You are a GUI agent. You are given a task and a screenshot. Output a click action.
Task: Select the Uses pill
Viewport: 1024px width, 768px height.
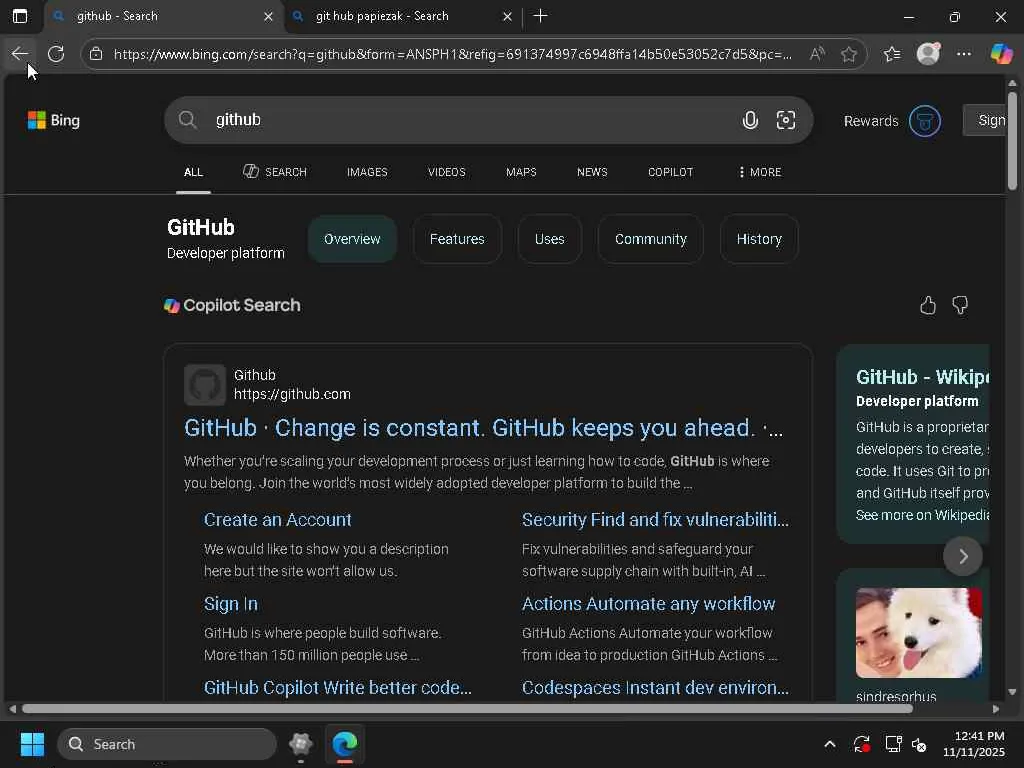point(549,239)
